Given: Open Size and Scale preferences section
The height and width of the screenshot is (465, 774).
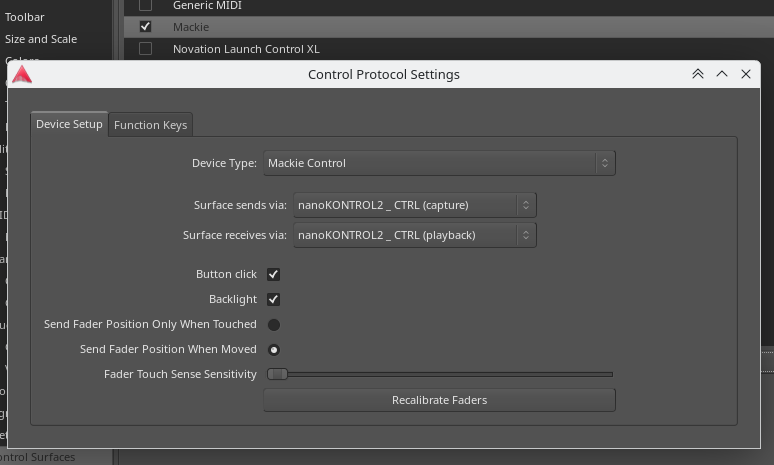Looking at the screenshot, I should (41, 39).
